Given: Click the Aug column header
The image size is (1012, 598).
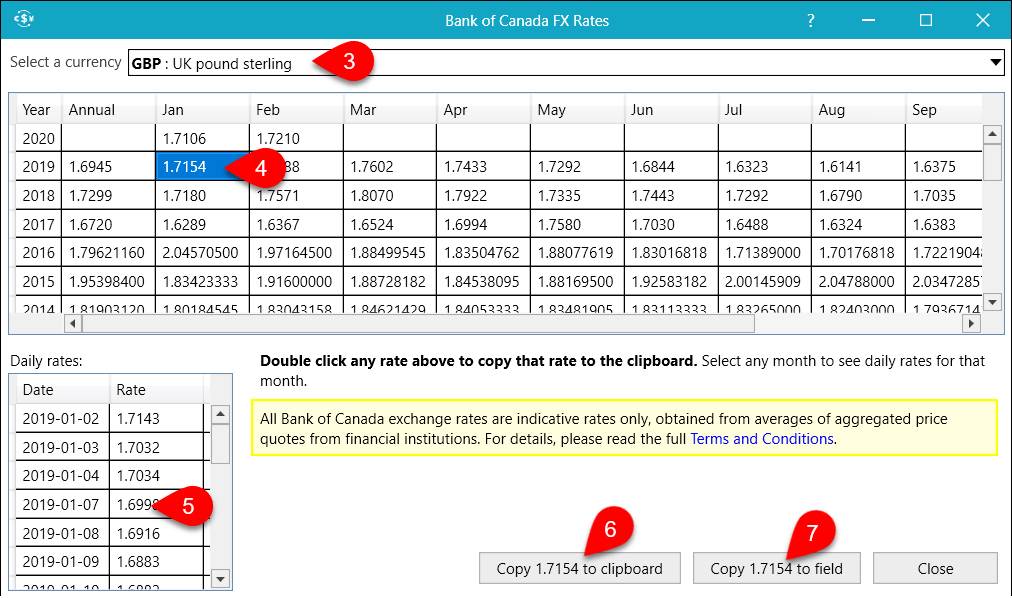Looking at the screenshot, I should [x=858, y=110].
